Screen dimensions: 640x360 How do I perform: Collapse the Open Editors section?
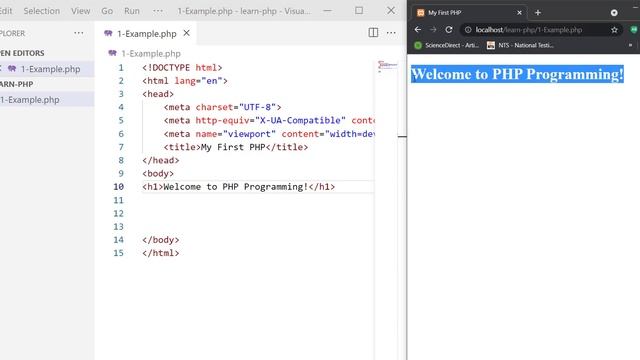click(x=22, y=53)
